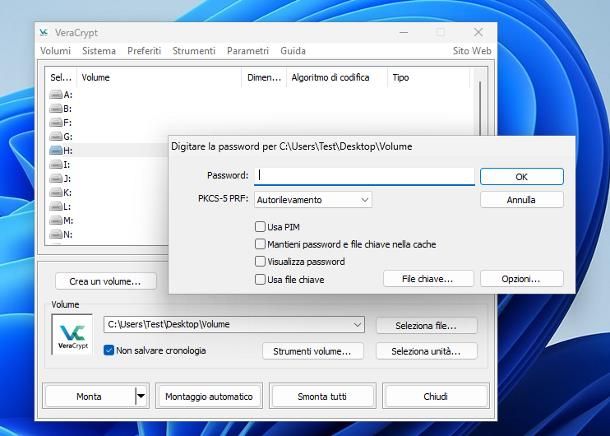
Task: Open the Volumi menu
Action: tap(55, 51)
